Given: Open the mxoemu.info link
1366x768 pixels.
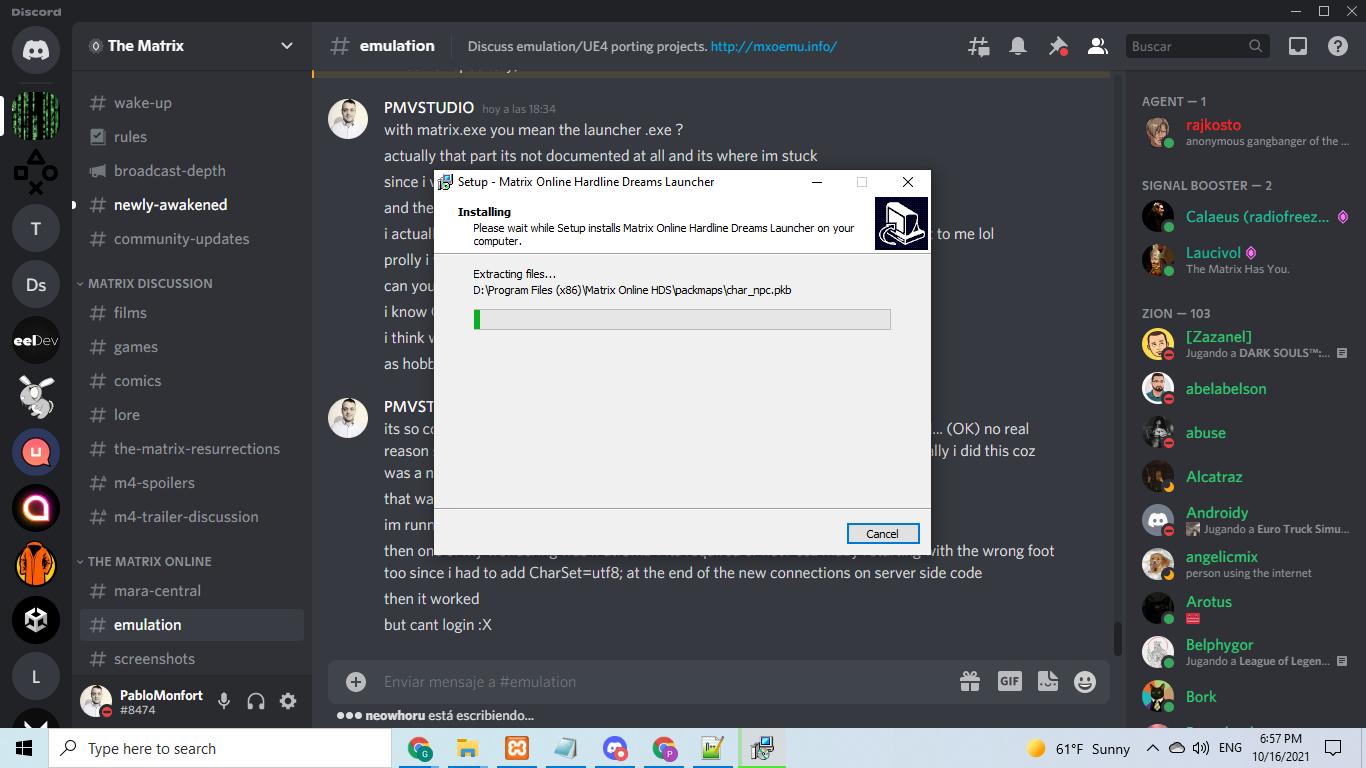Looking at the screenshot, I should (773, 46).
